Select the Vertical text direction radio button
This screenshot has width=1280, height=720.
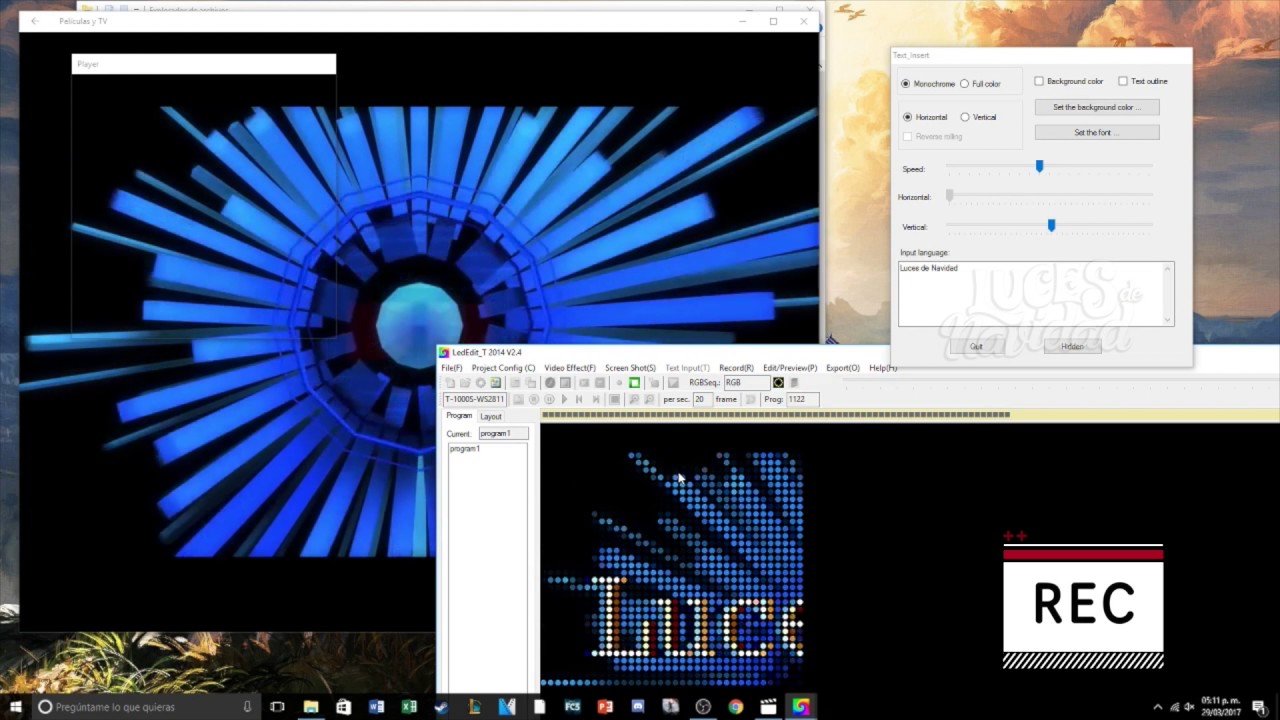pos(965,117)
